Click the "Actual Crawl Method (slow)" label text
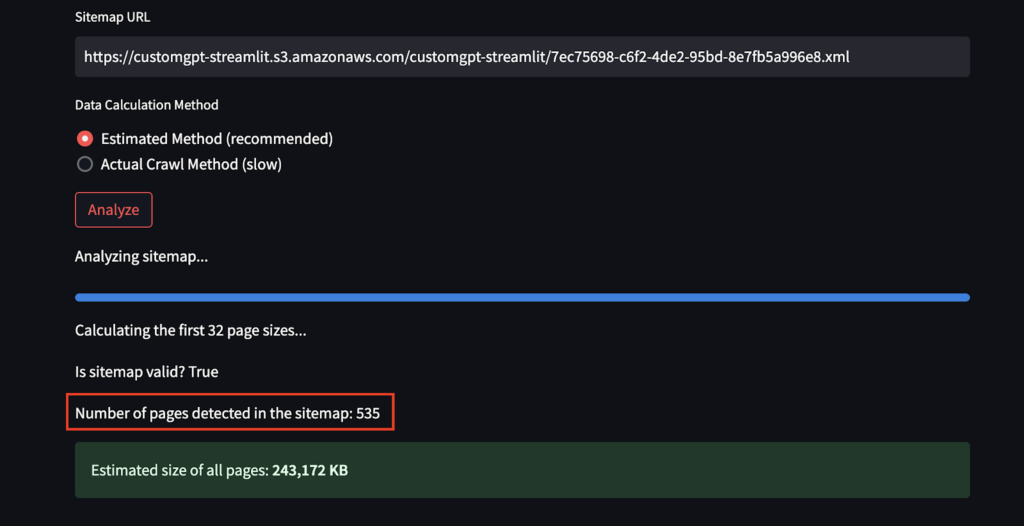1024x526 pixels. pos(191,164)
